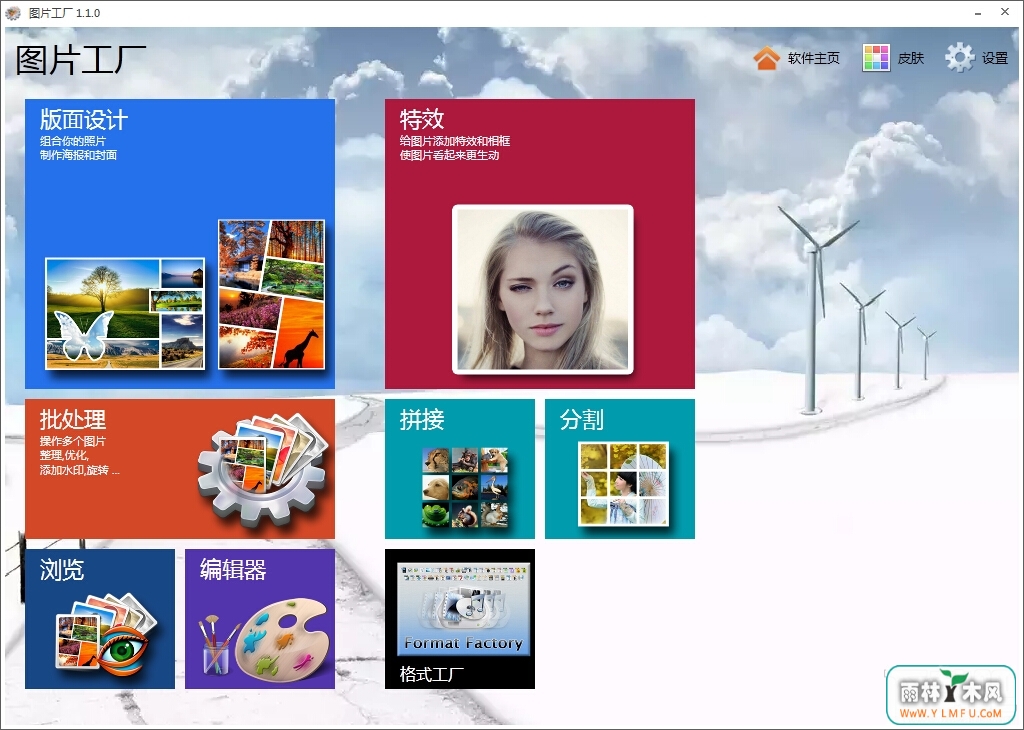Open the 编辑器 purple tile
This screenshot has width=1024, height=730.
coord(260,618)
